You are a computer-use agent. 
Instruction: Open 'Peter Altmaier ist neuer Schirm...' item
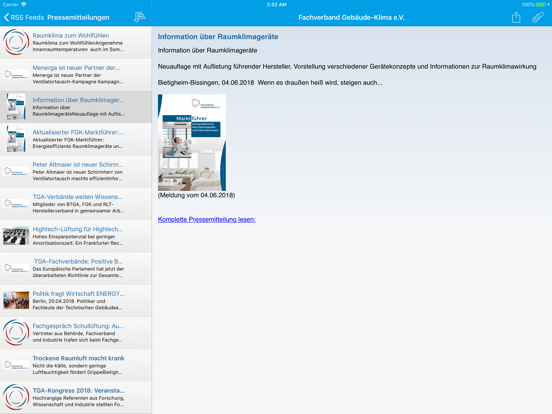click(x=76, y=171)
